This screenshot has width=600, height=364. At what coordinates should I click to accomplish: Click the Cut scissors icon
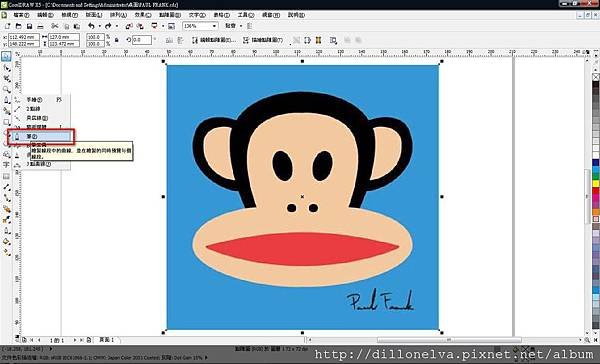[x=55, y=26]
